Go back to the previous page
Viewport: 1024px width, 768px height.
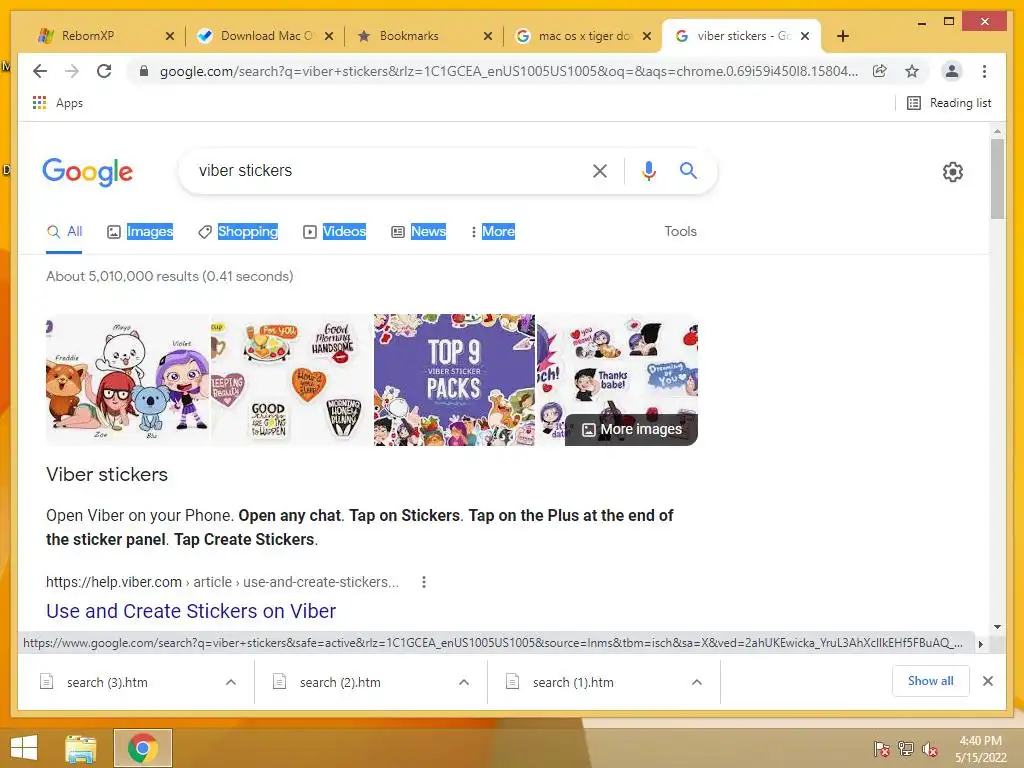(x=40, y=71)
